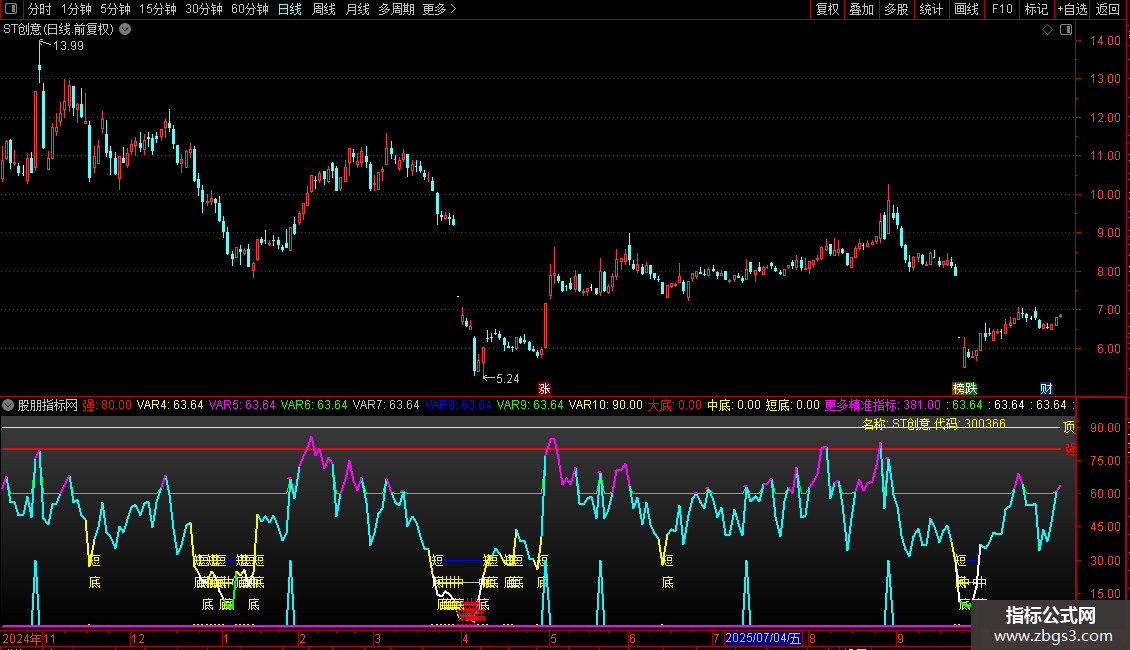
Task: Click the 返回 back button
Action: (1108, 9)
